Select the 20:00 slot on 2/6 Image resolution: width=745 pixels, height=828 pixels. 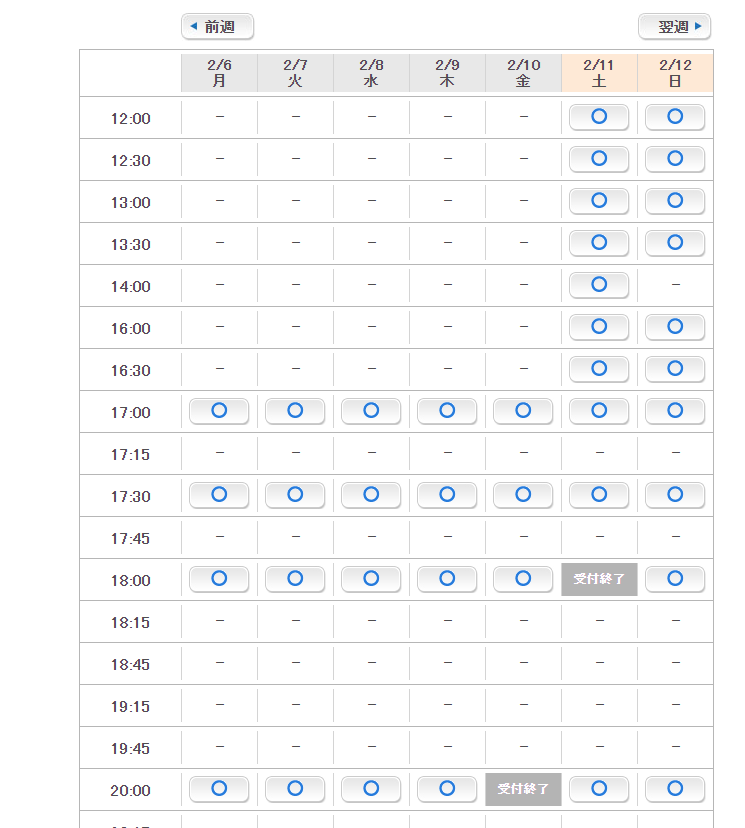point(219,789)
